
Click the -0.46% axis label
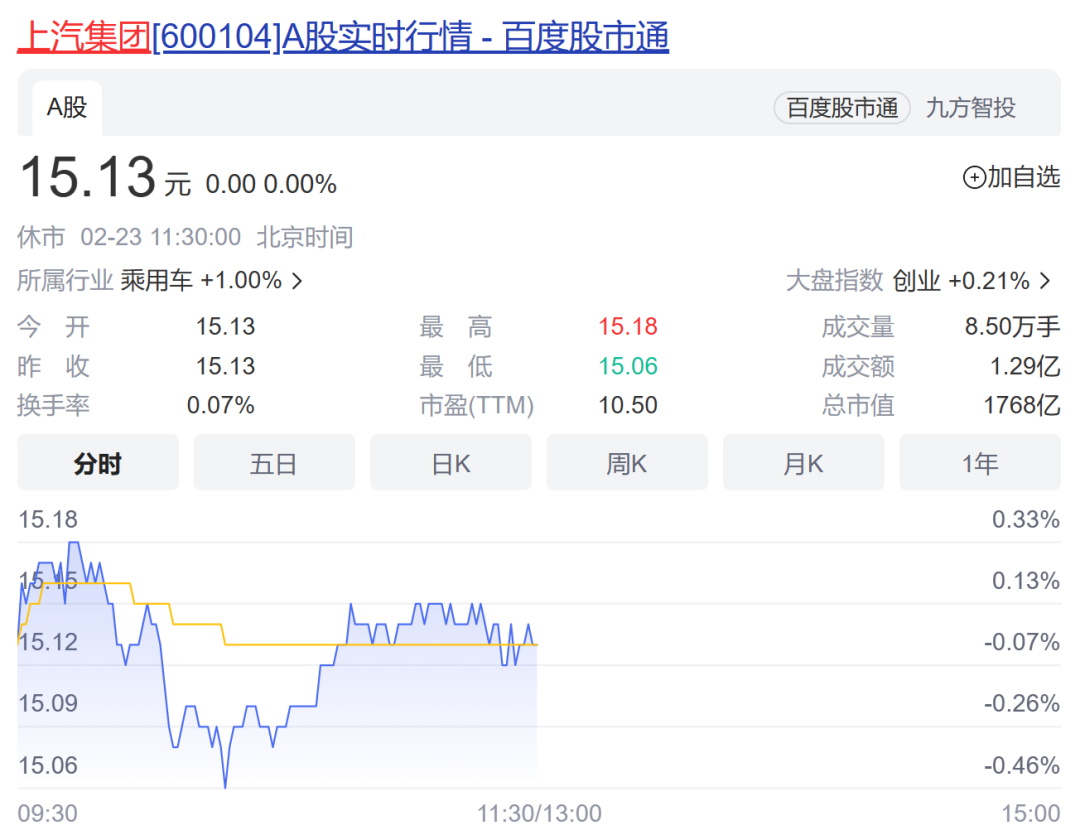[x=1021, y=765]
